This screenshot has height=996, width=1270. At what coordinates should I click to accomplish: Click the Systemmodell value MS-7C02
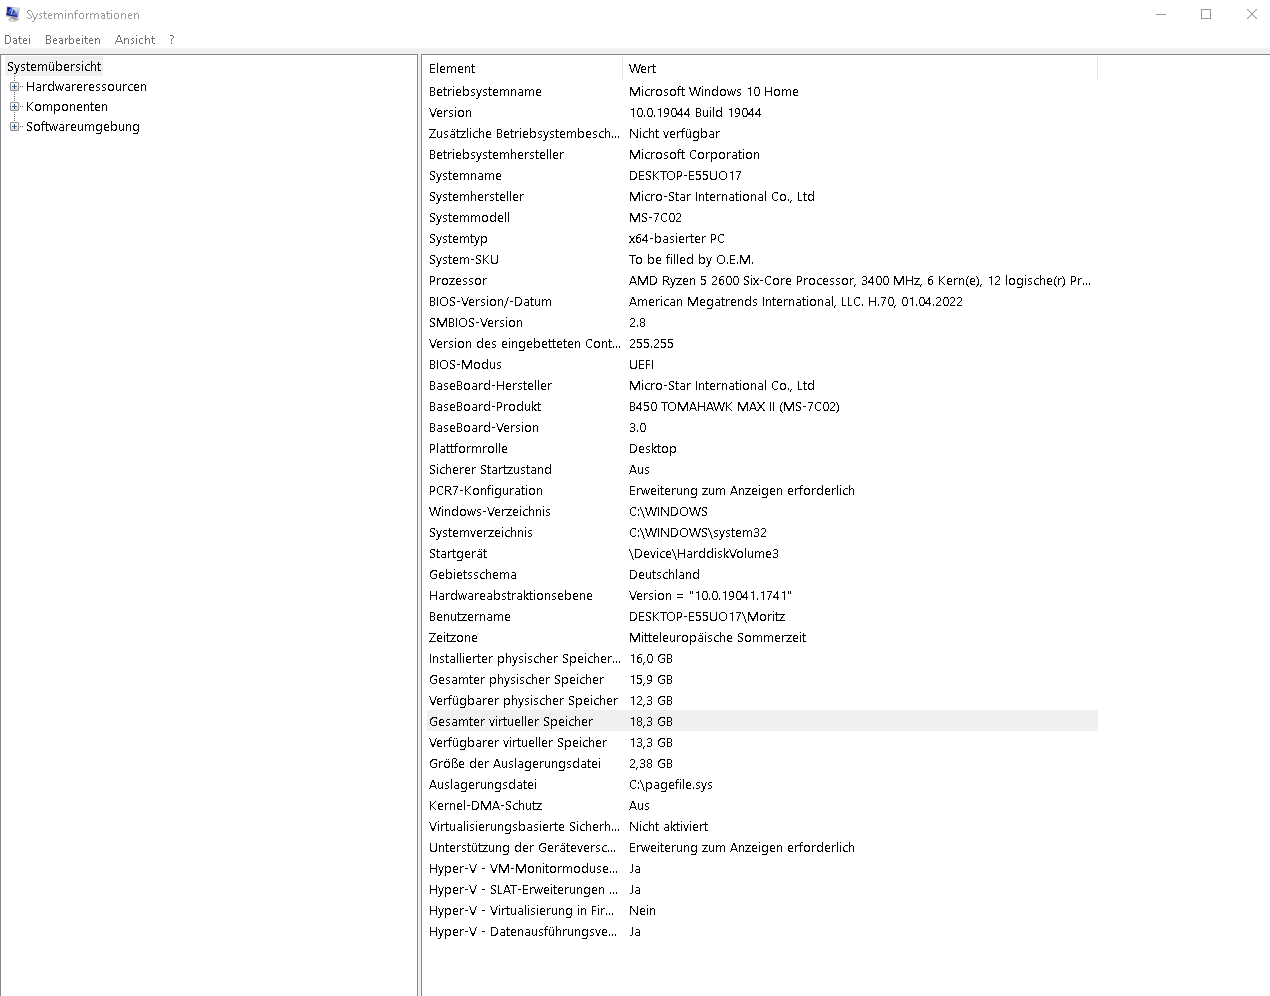655,218
